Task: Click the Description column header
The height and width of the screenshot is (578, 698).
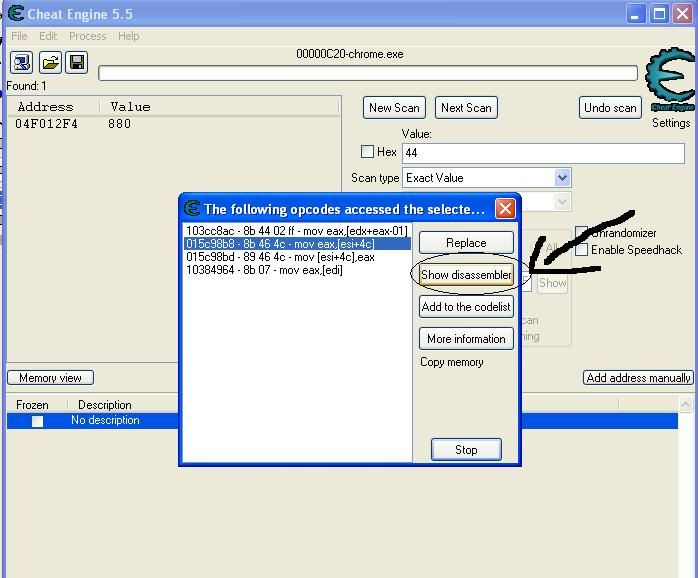Action: pos(105,405)
